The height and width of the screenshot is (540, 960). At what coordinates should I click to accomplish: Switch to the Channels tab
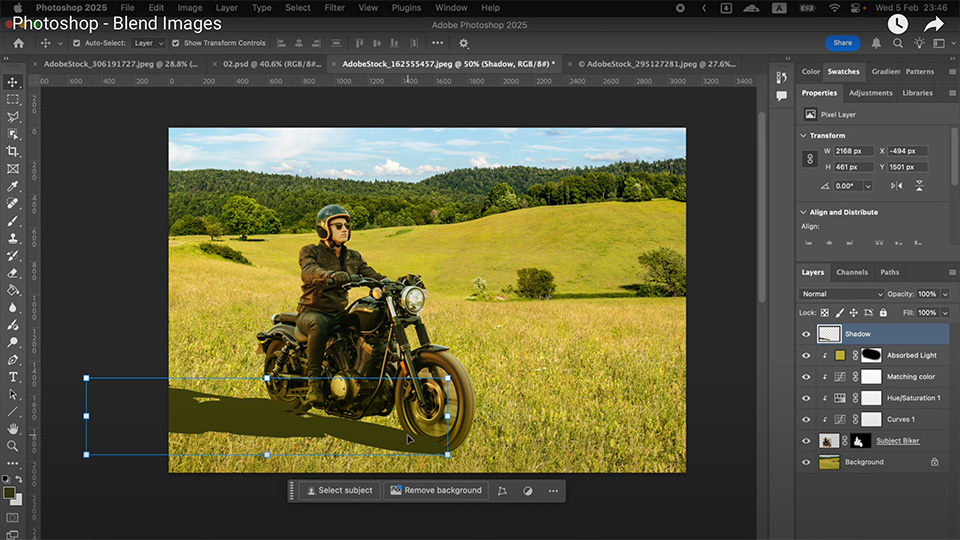tap(852, 272)
